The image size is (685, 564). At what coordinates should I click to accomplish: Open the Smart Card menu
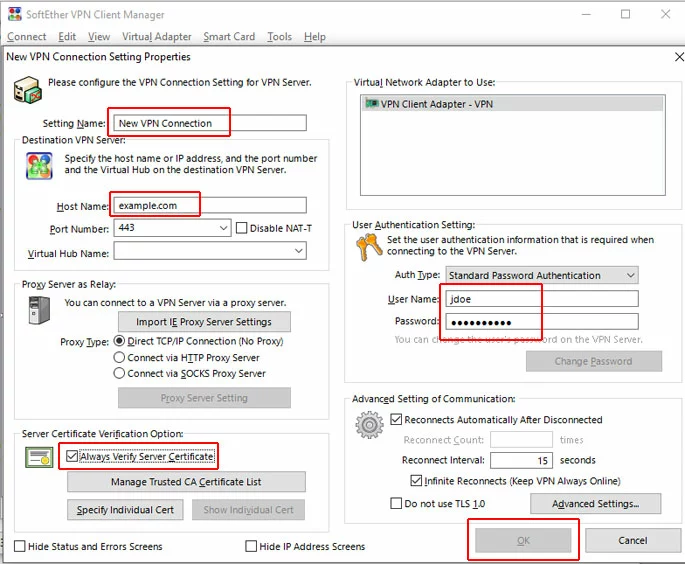point(229,37)
